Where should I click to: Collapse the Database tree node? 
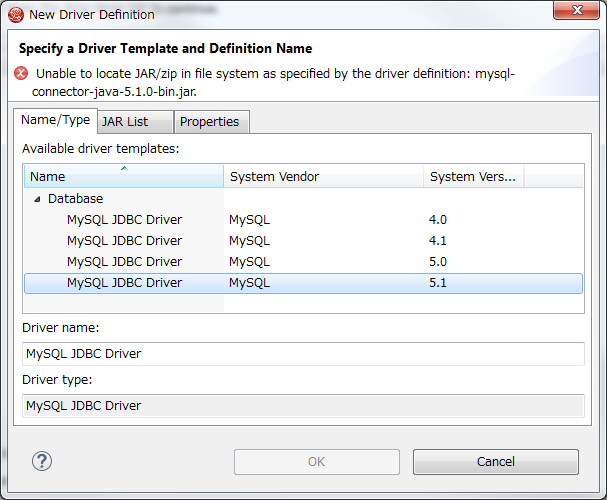click(37, 199)
